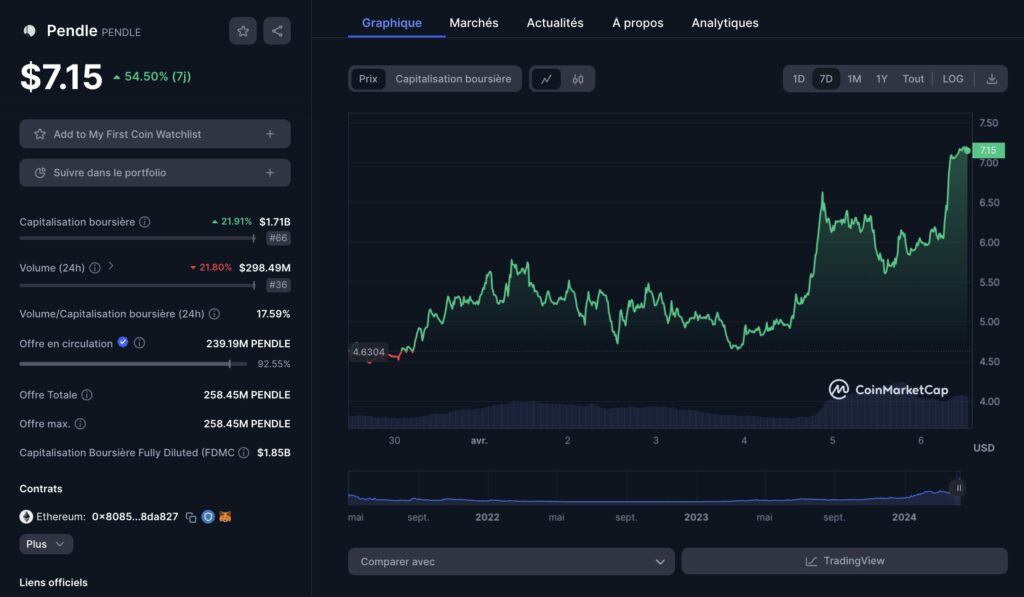Open the Graphique tab
The width and height of the screenshot is (1024, 597).
(x=392, y=23)
